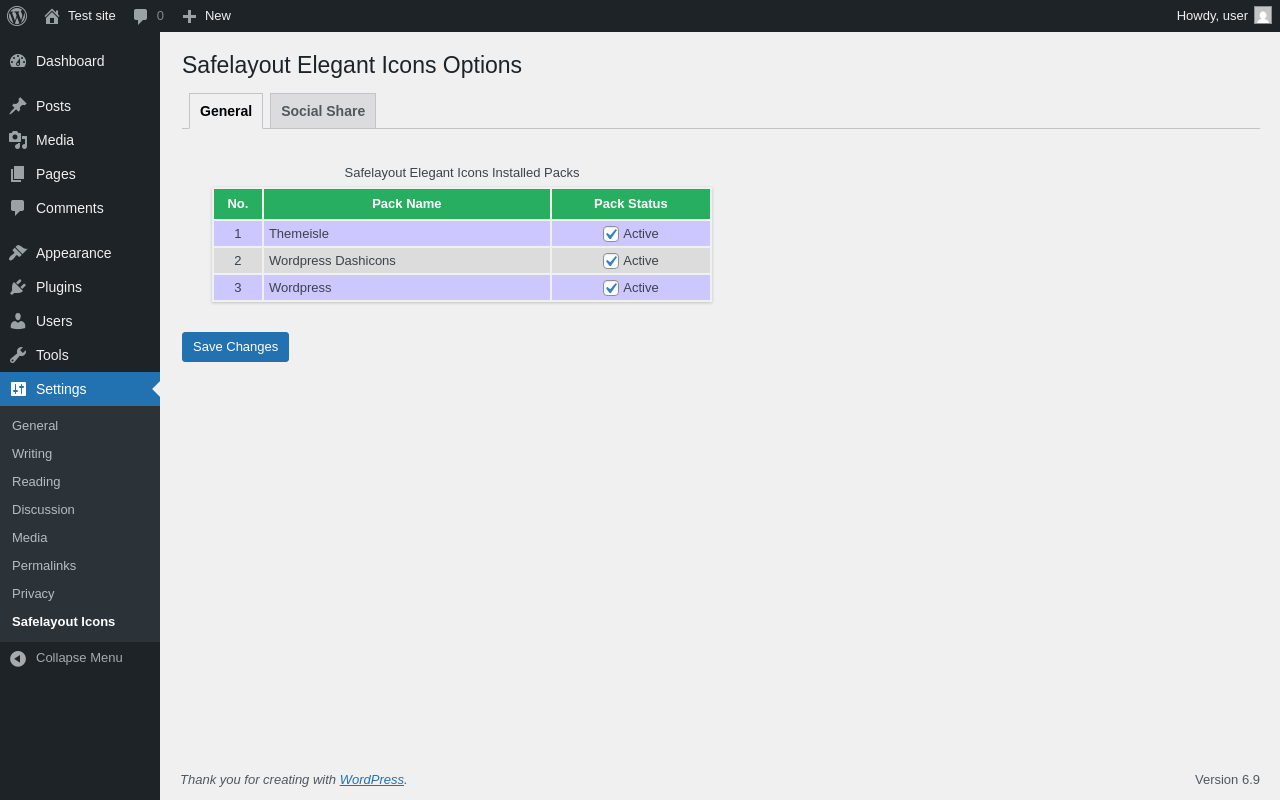Open Media settings submenu link
Image resolution: width=1280 pixels, height=800 pixels.
(30, 538)
